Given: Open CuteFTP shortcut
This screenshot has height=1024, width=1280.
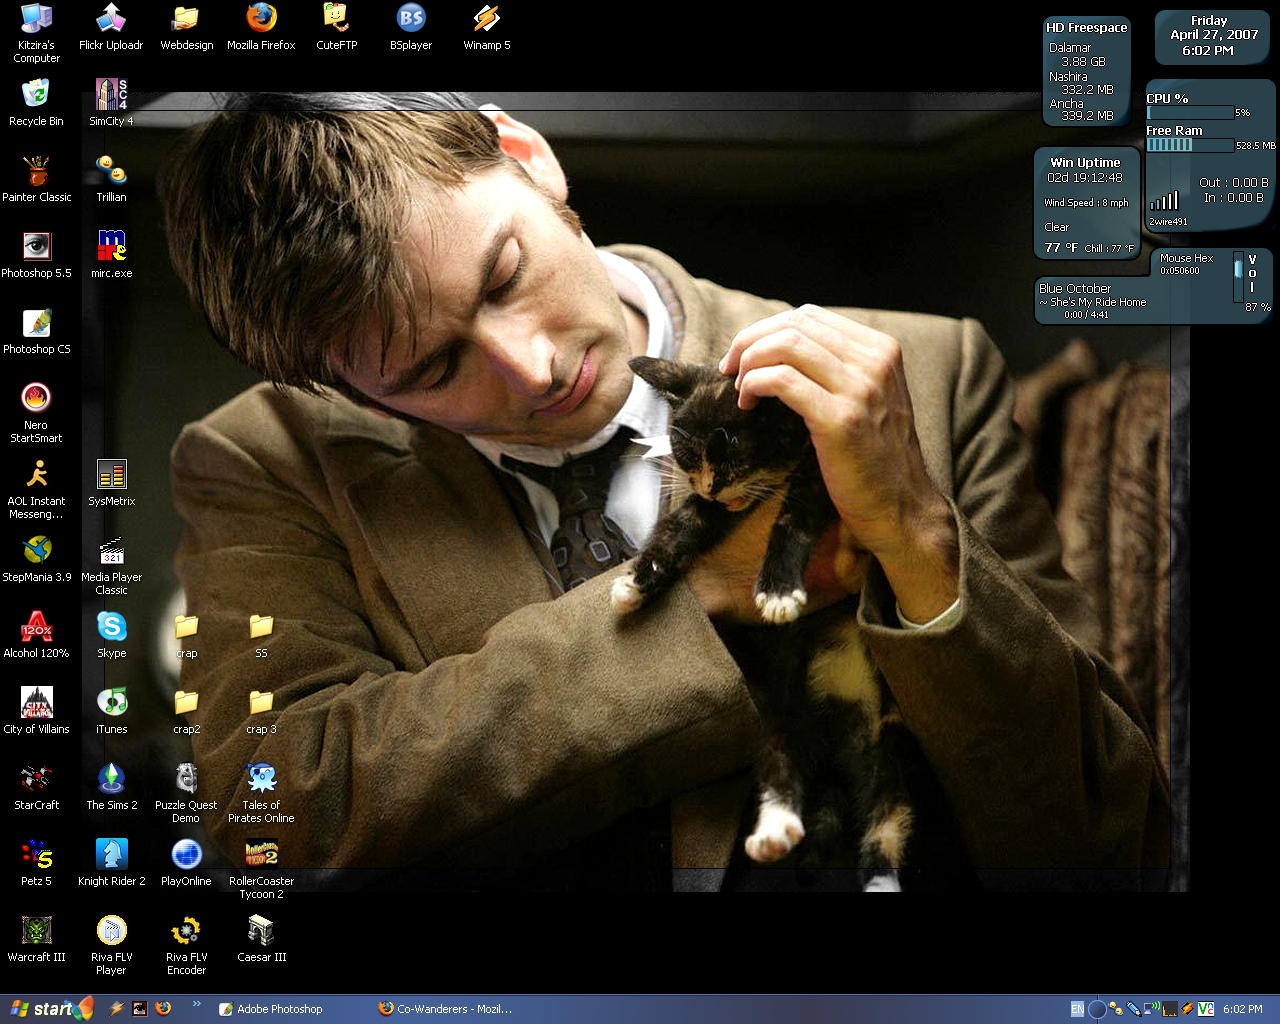Looking at the screenshot, I should (x=336, y=26).
